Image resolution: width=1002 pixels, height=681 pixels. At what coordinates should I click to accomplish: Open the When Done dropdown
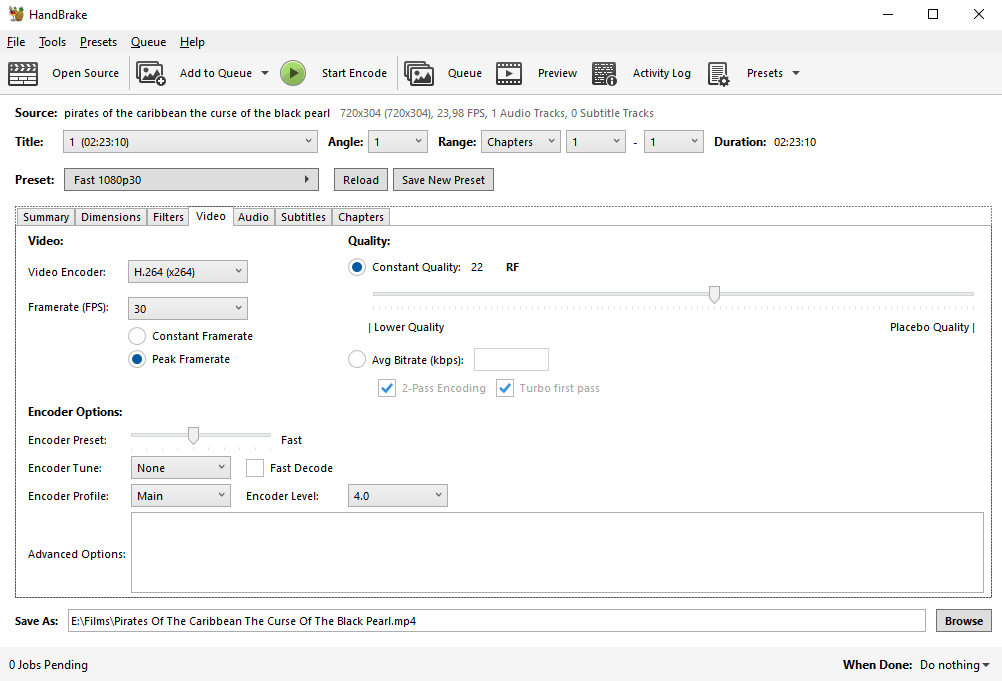click(955, 665)
